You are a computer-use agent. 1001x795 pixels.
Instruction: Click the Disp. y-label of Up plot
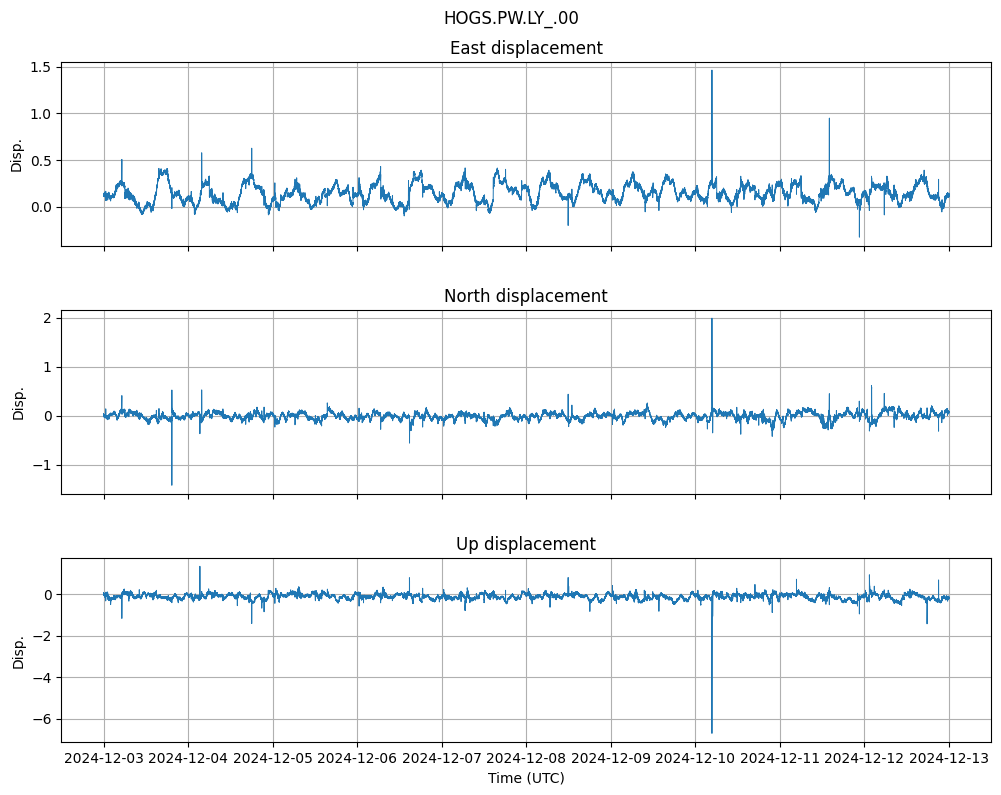(18, 650)
